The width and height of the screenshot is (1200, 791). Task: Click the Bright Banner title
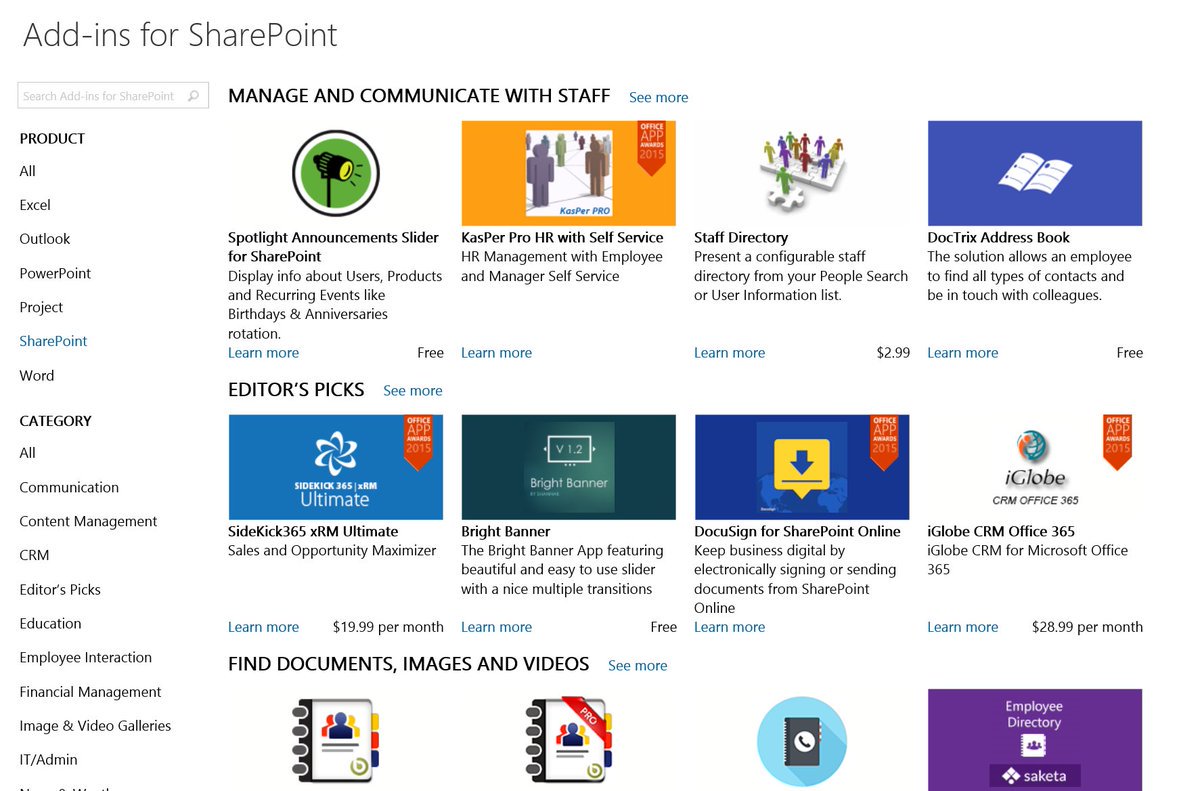[505, 531]
